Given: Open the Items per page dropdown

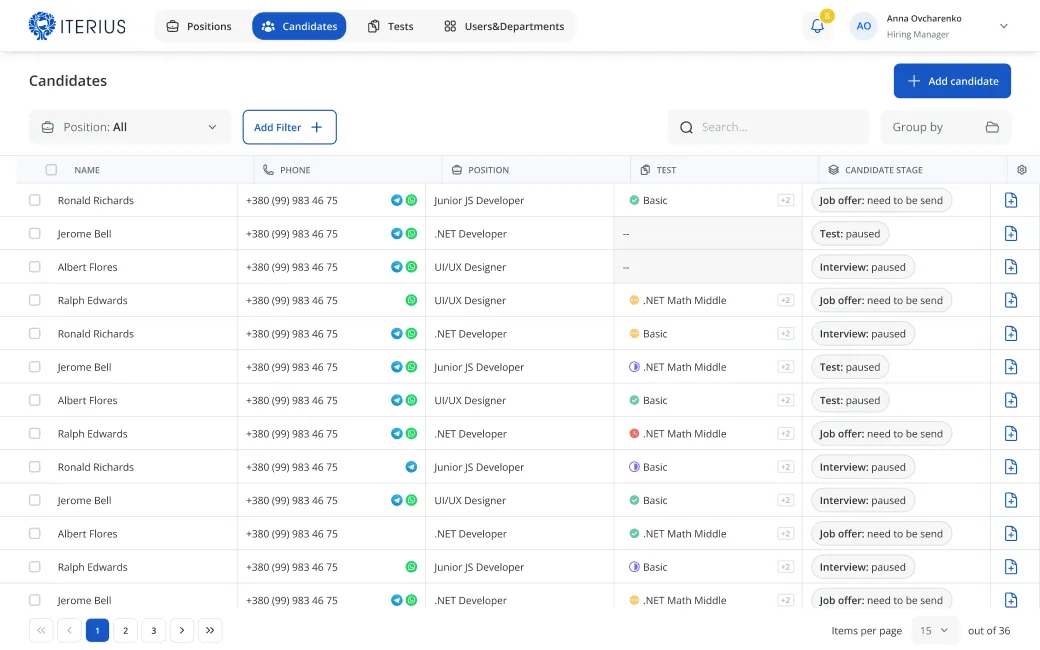Looking at the screenshot, I should pos(935,631).
